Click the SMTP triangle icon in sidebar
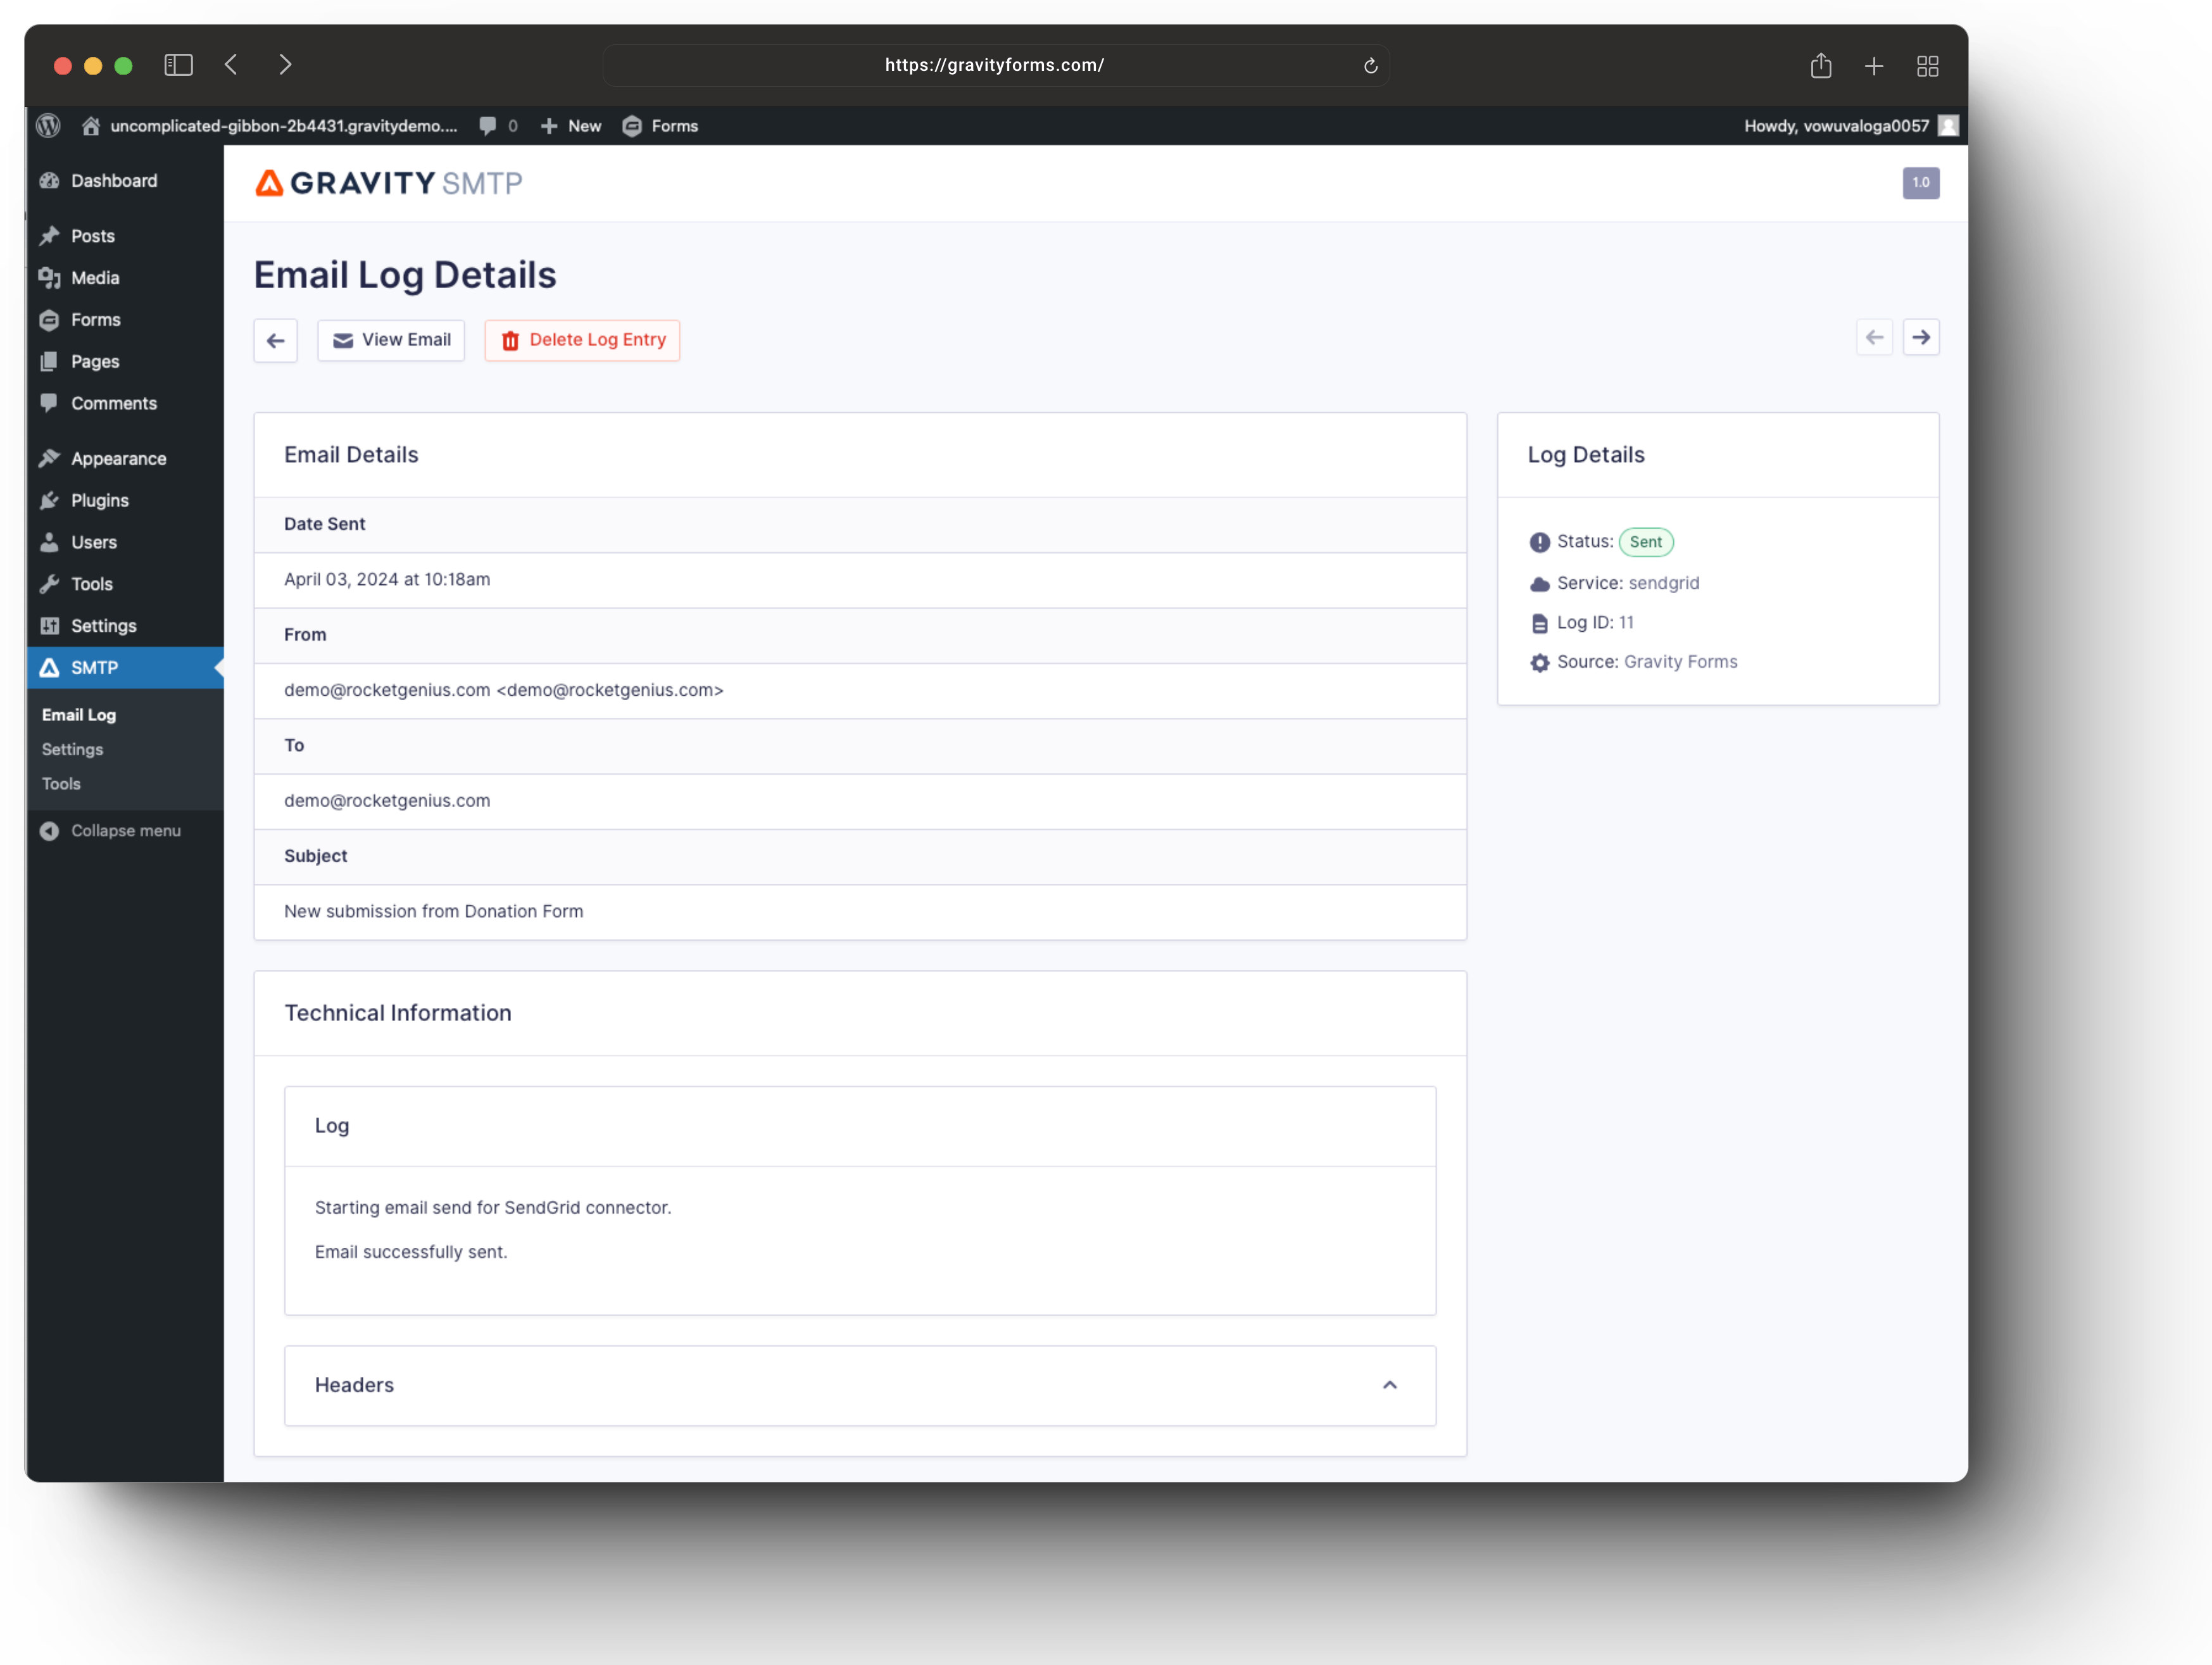 (49, 668)
